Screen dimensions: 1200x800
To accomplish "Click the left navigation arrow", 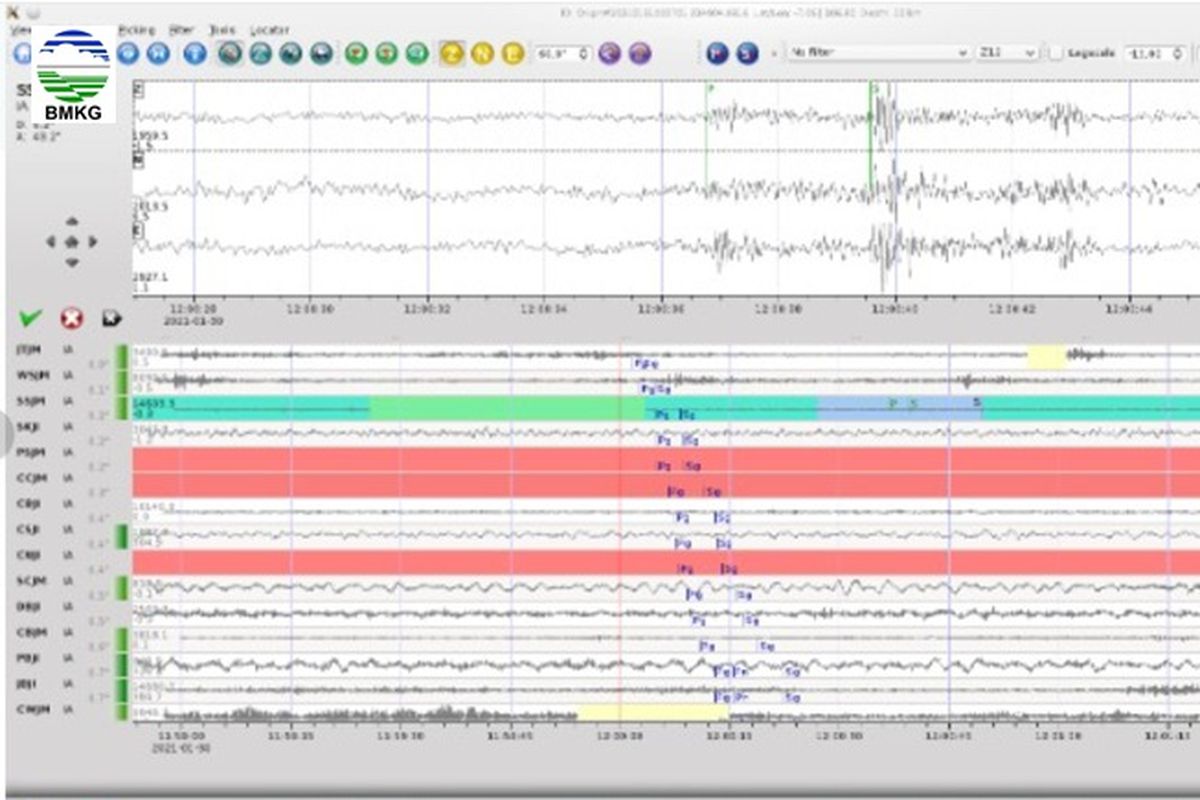I will pos(50,241).
